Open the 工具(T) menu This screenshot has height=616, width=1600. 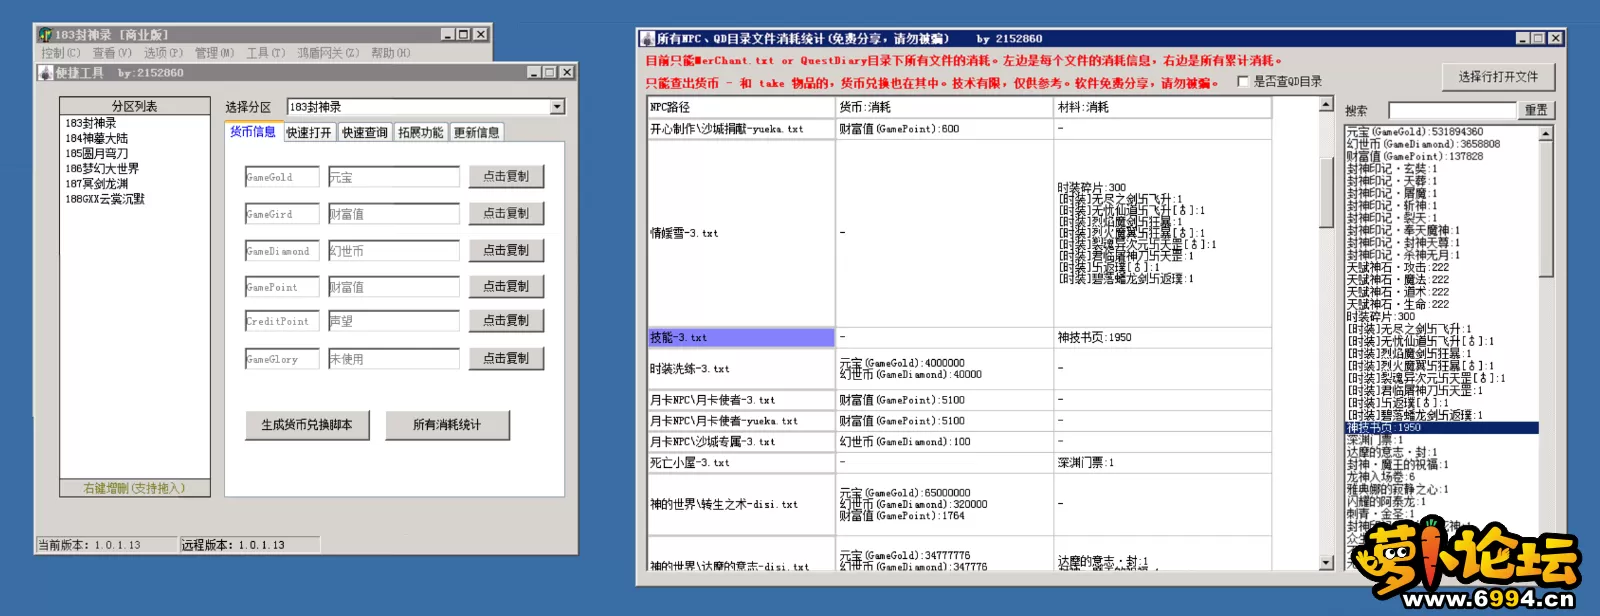tap(265, 53)
